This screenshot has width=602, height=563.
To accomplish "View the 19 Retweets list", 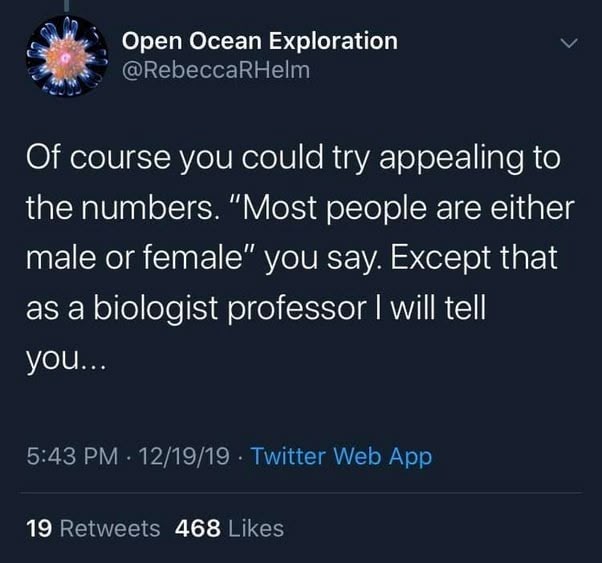I will click(x=92, y=528).
